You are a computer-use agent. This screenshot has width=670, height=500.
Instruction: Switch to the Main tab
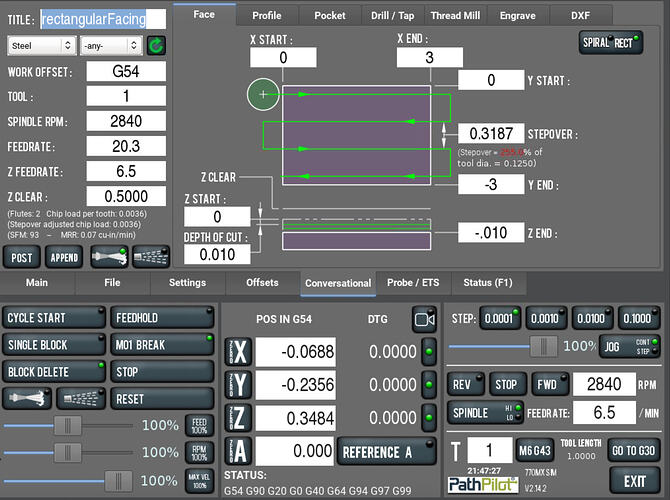(x=37, y=282)
